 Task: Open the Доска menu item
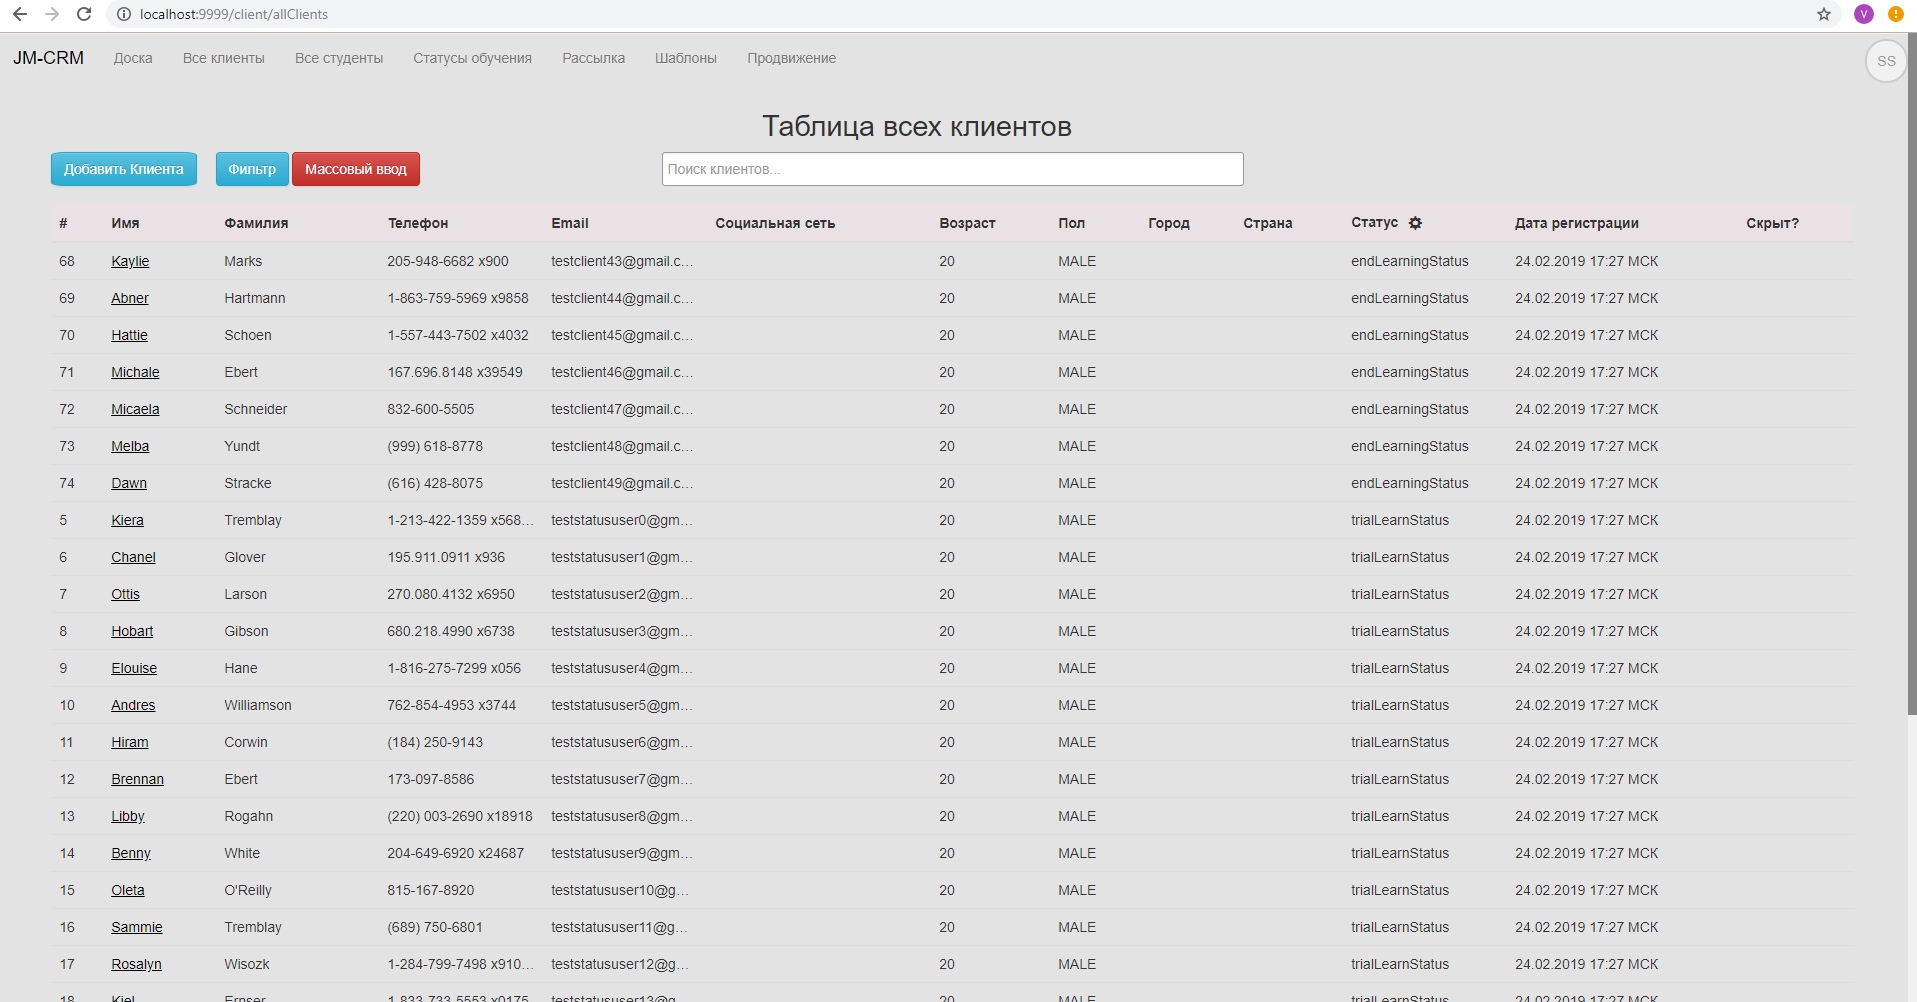tap(133, 58)
